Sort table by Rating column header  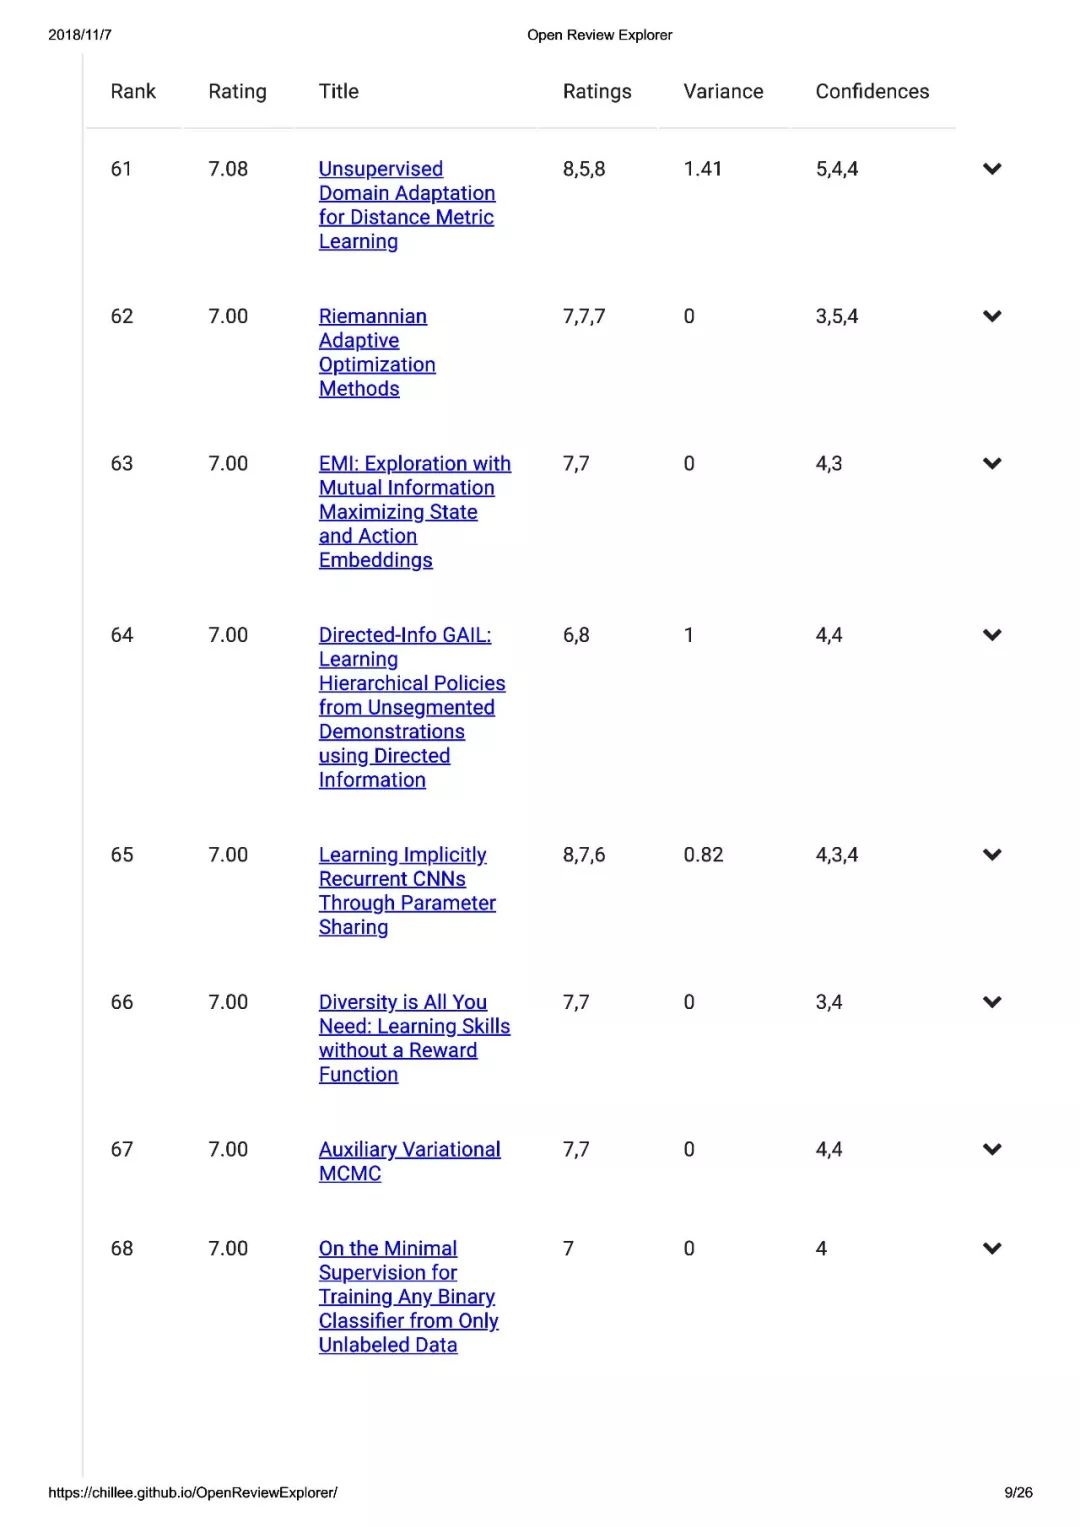pos(237,91)
